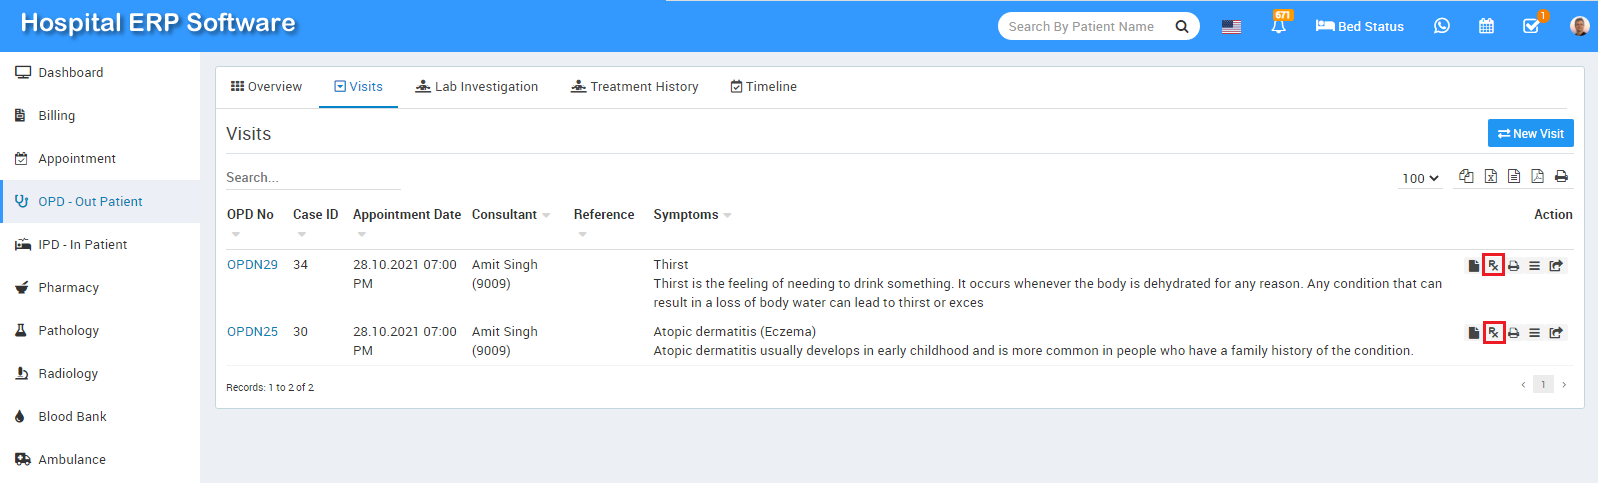Open the calendar icon in header
This screenshot has width=1598, height=483.
click(x=1486, y=26)
